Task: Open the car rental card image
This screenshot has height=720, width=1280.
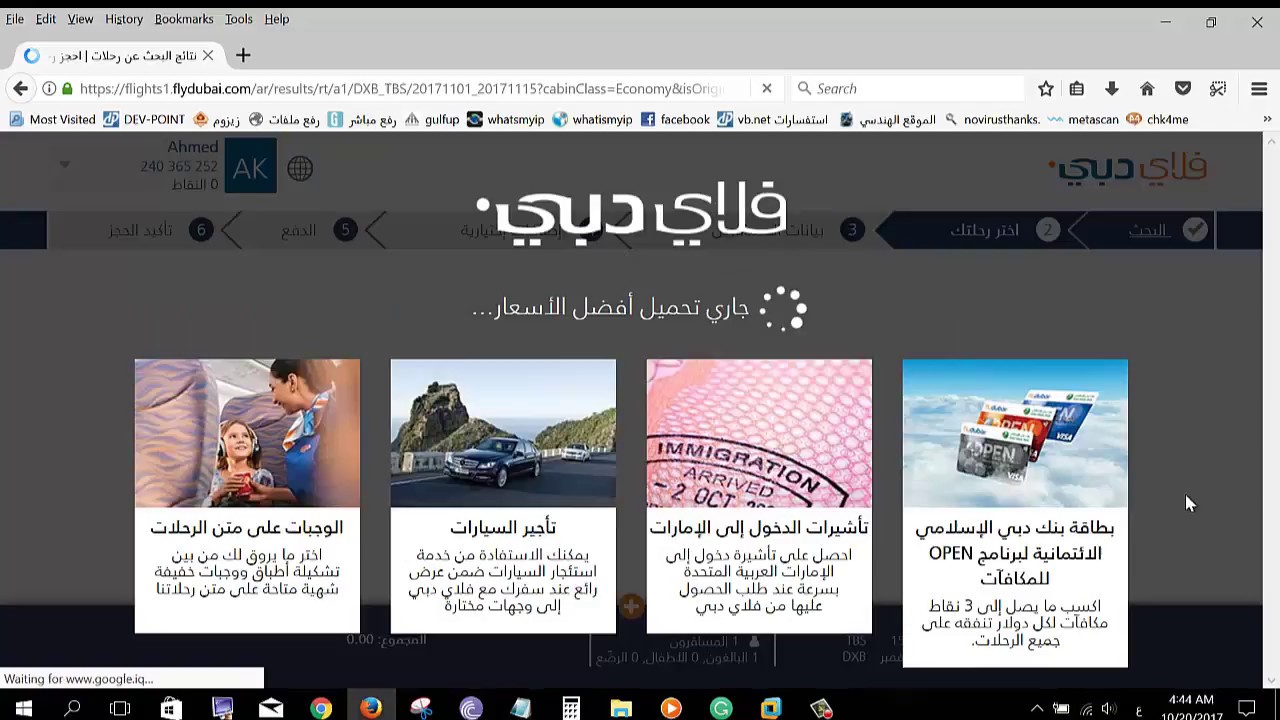Action: [503, 433]
